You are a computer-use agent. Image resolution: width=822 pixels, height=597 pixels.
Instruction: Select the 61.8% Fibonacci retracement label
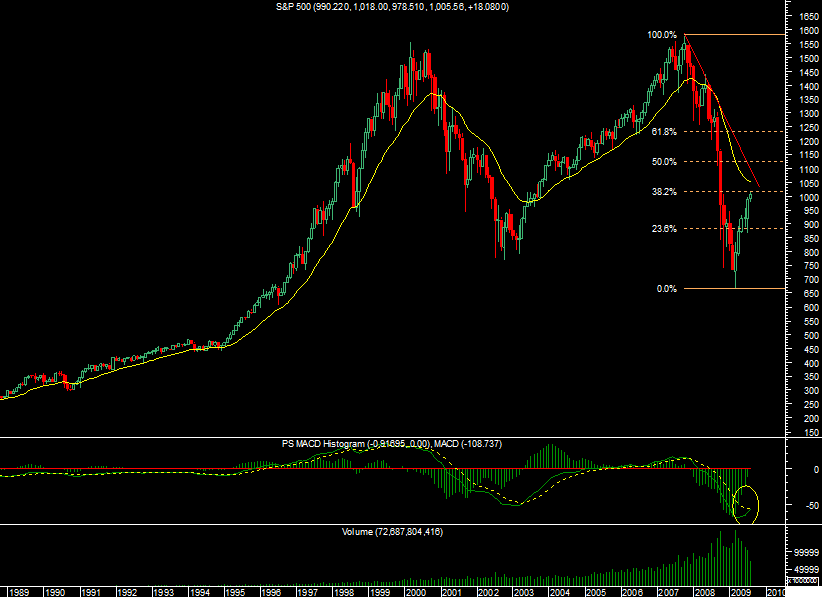(664, 132)
